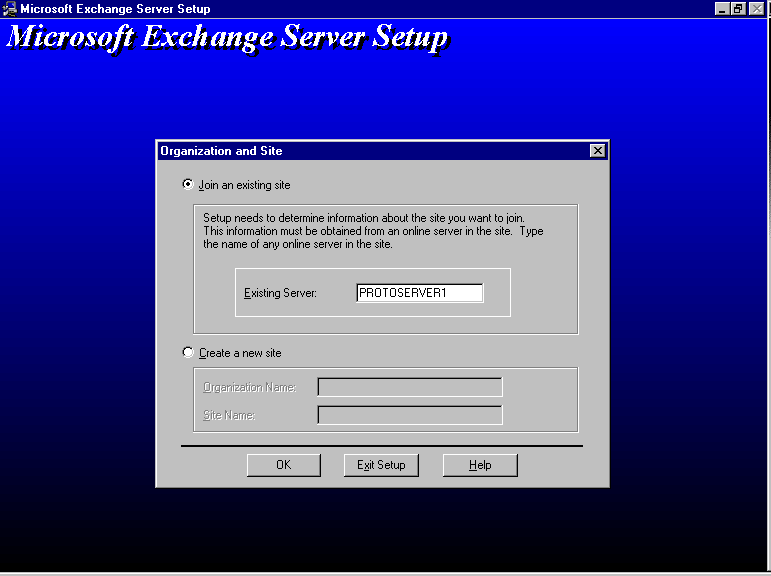Click into the Existing Server text field
This screenshot has width=771, height=576.
click(419, 293)
